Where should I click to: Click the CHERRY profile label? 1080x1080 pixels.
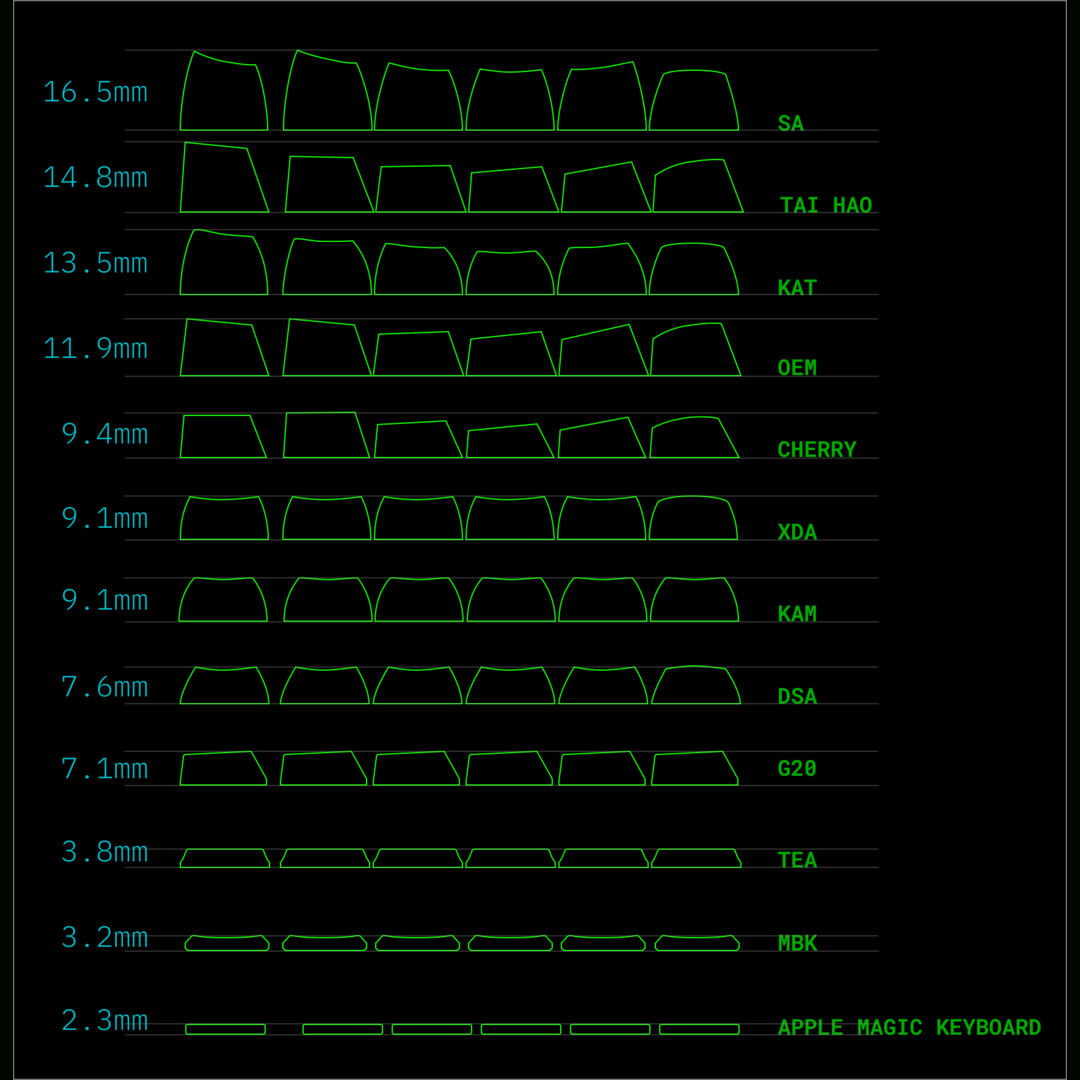(x=816, y=450)
